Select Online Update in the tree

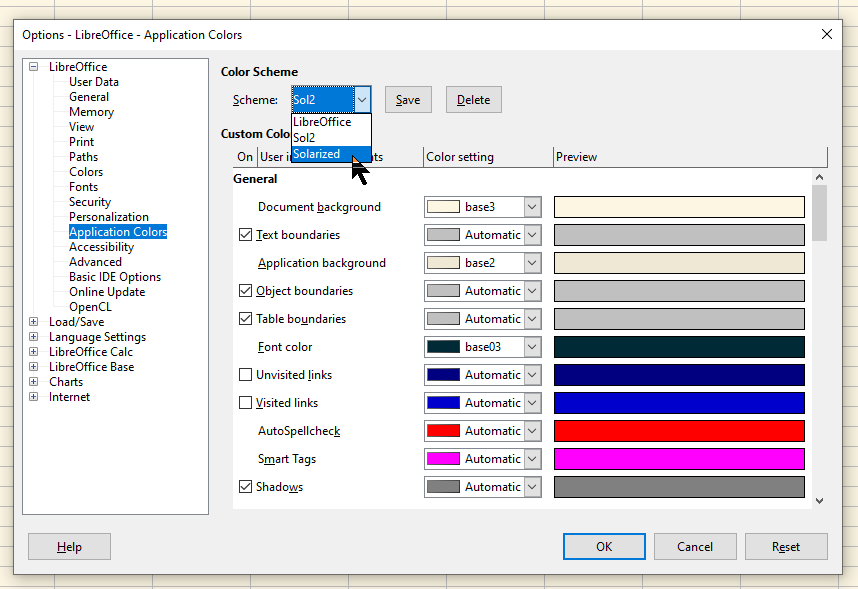[x=107, y=292]
